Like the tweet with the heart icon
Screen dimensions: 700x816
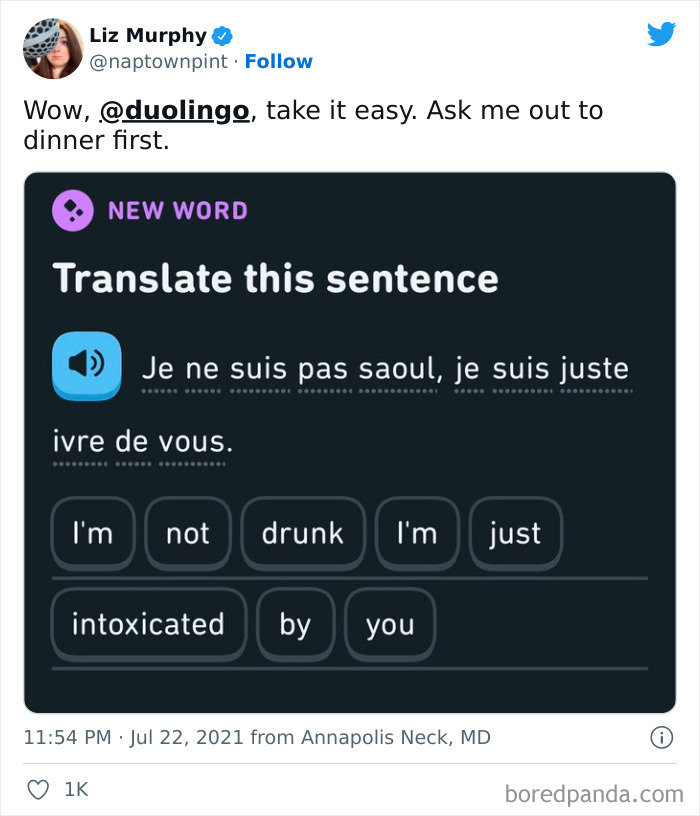[x=38, y=789]
